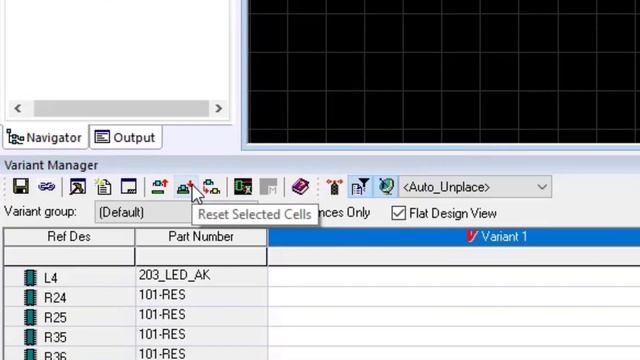Click the unplace component icon with up arrow
The image size is (640, 360).
pyautogui.click(x=160, y=187)
